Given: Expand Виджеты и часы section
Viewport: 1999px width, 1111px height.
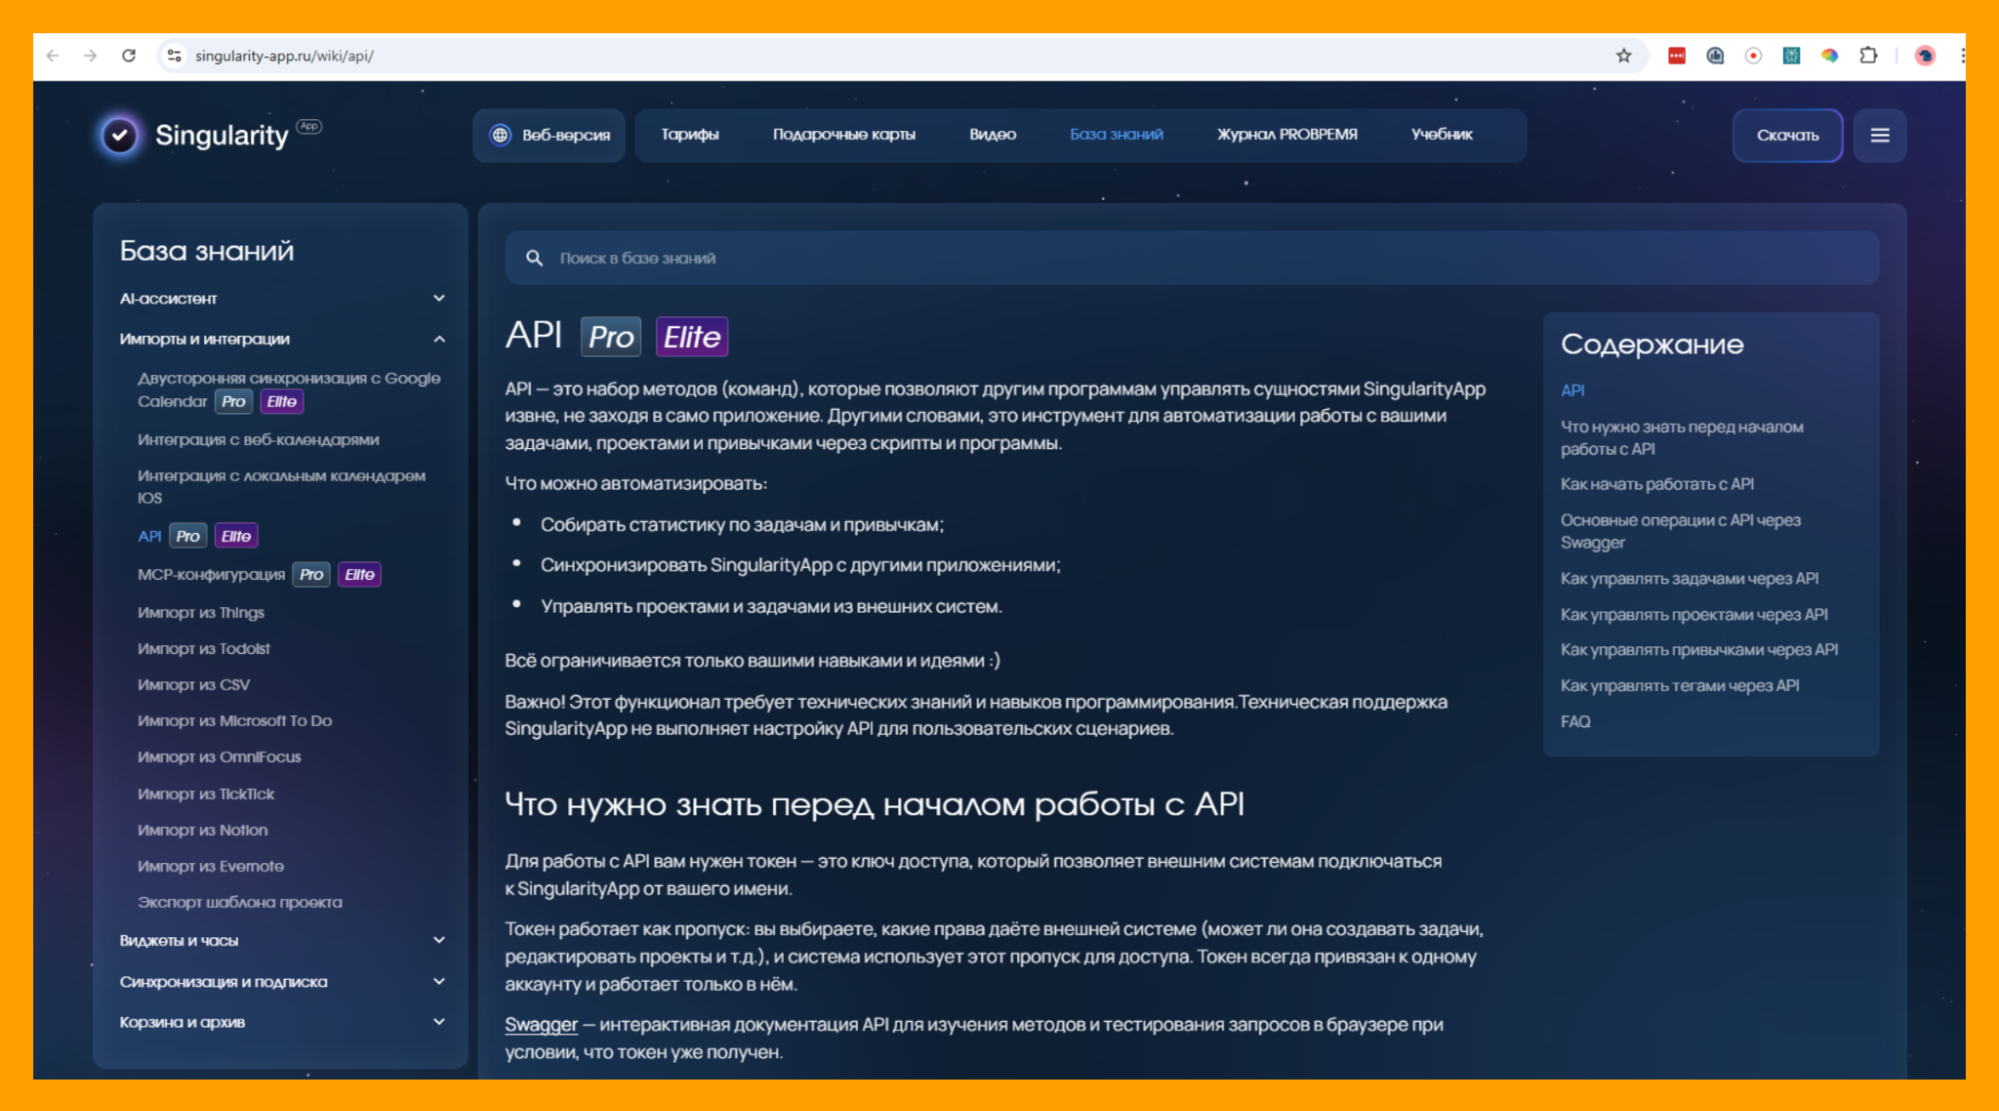Looking at the screenshot, I should pyautogui.click(x=439, y=940).
